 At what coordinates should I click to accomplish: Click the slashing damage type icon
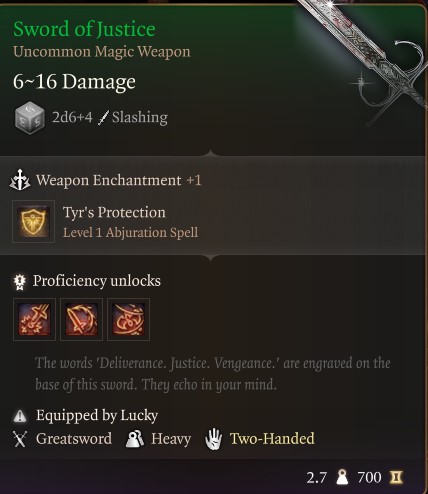click(103, 118)
